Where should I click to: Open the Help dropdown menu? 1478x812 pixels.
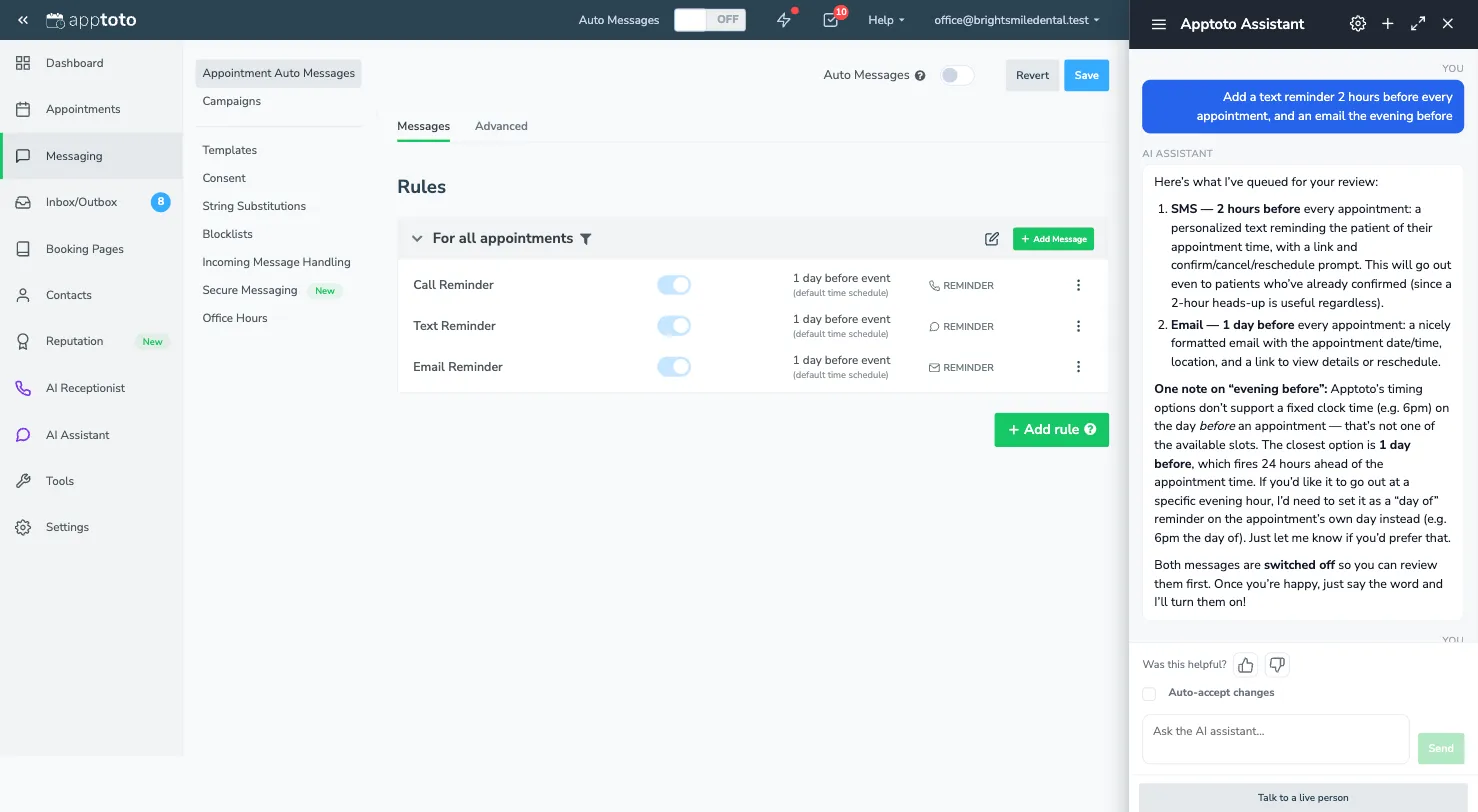pos(886,20)
